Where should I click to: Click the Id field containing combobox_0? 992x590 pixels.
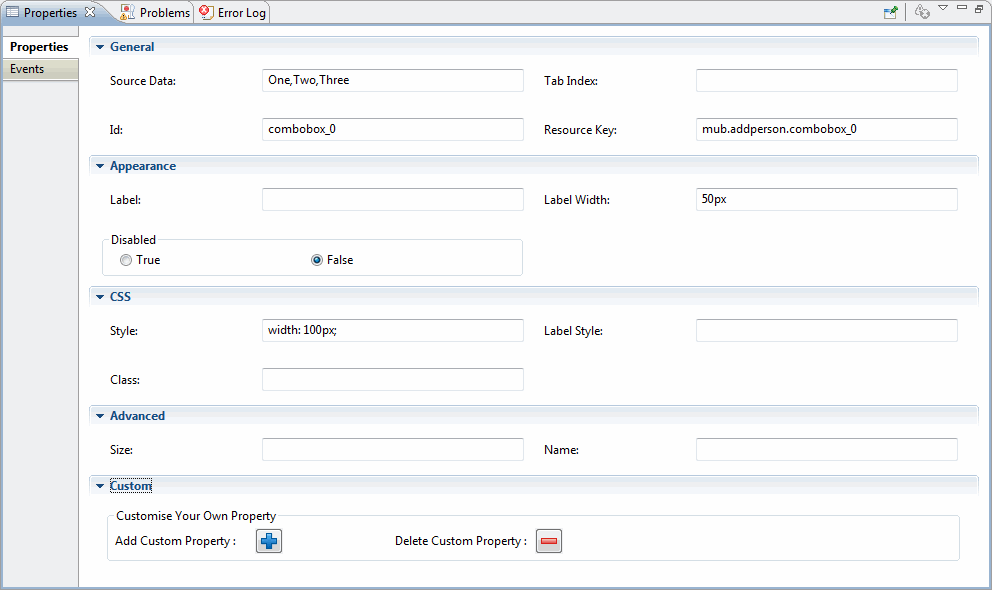click(393, 129)
